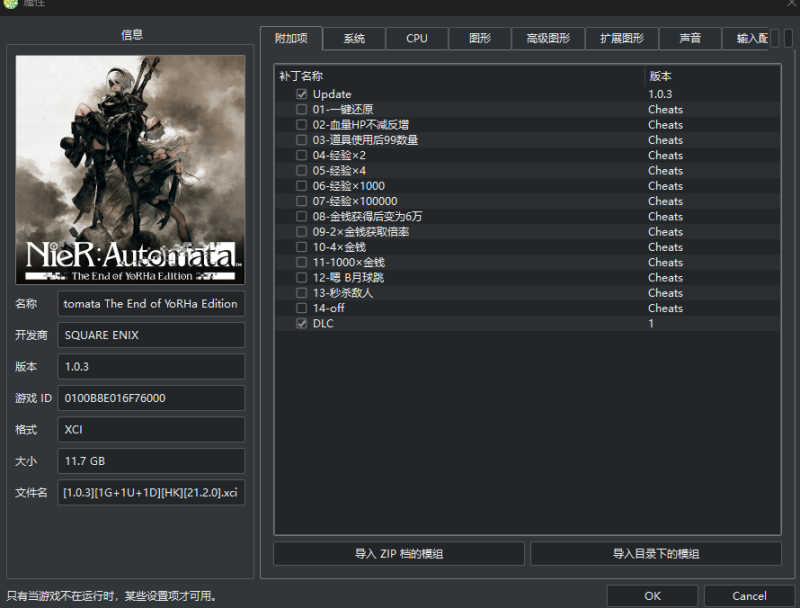Open the 声音 tab
This screenshot has height=608, width=800.
click(x=690, y=38)
